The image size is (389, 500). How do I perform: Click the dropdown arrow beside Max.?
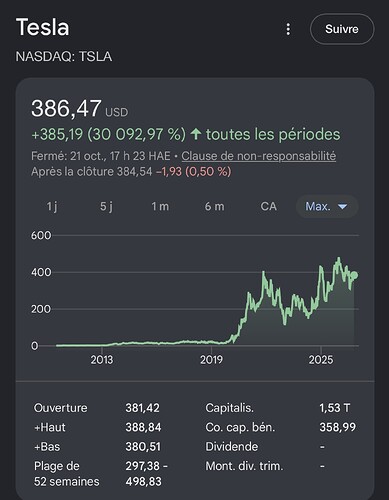coord(343,207)
